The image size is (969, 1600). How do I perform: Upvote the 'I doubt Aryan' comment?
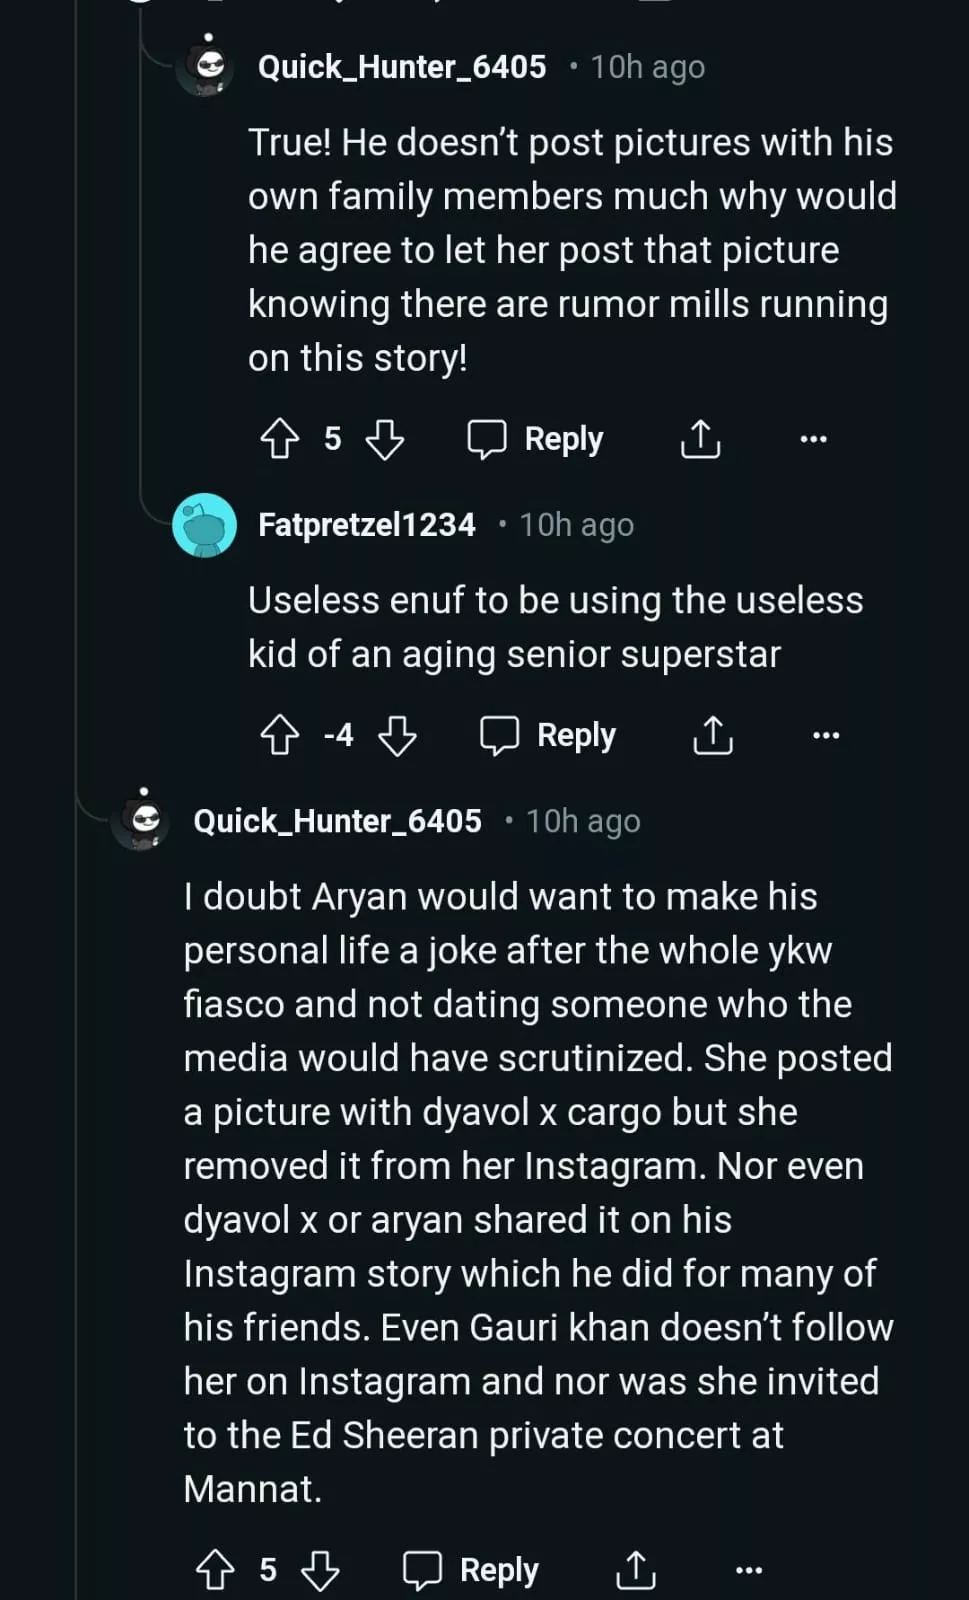coord(215,1570)
